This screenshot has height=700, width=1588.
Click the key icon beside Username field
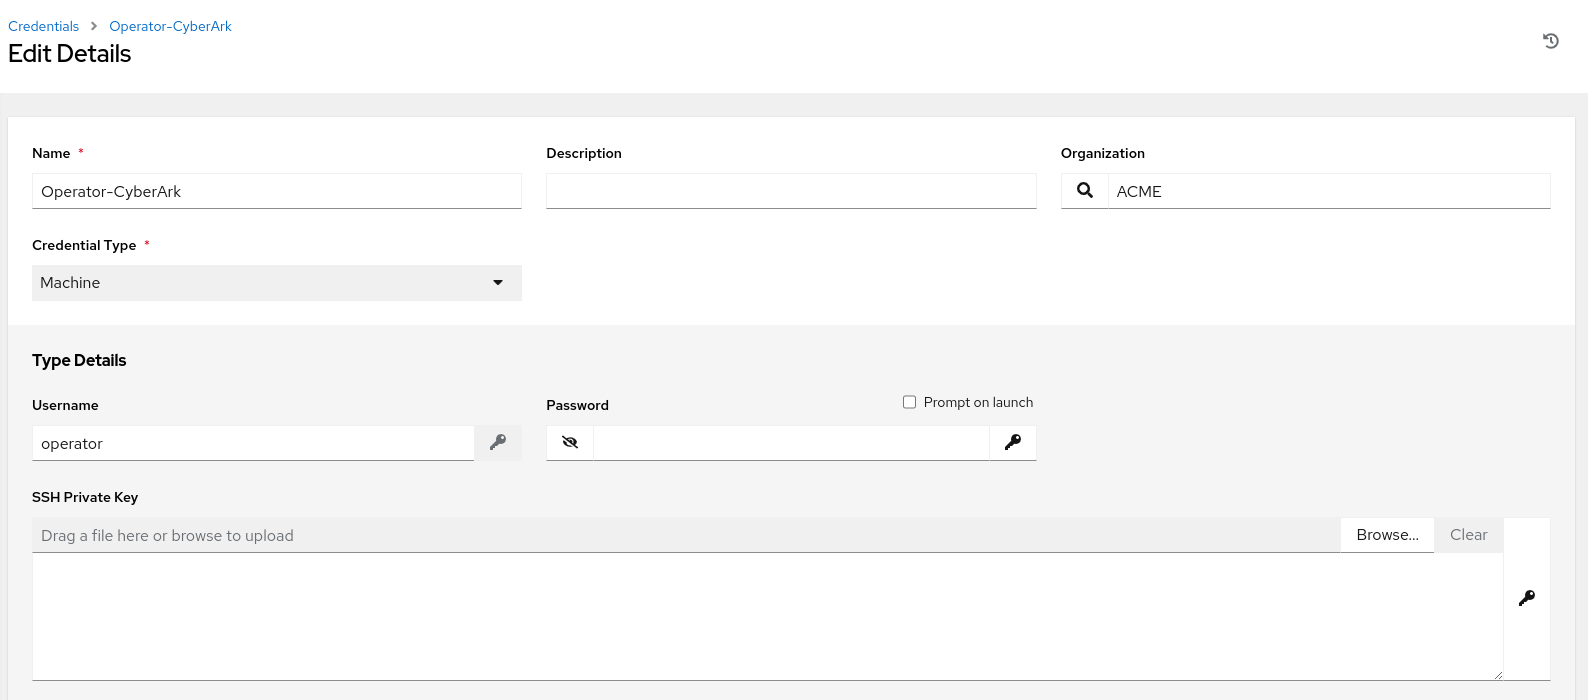(498, 443)
